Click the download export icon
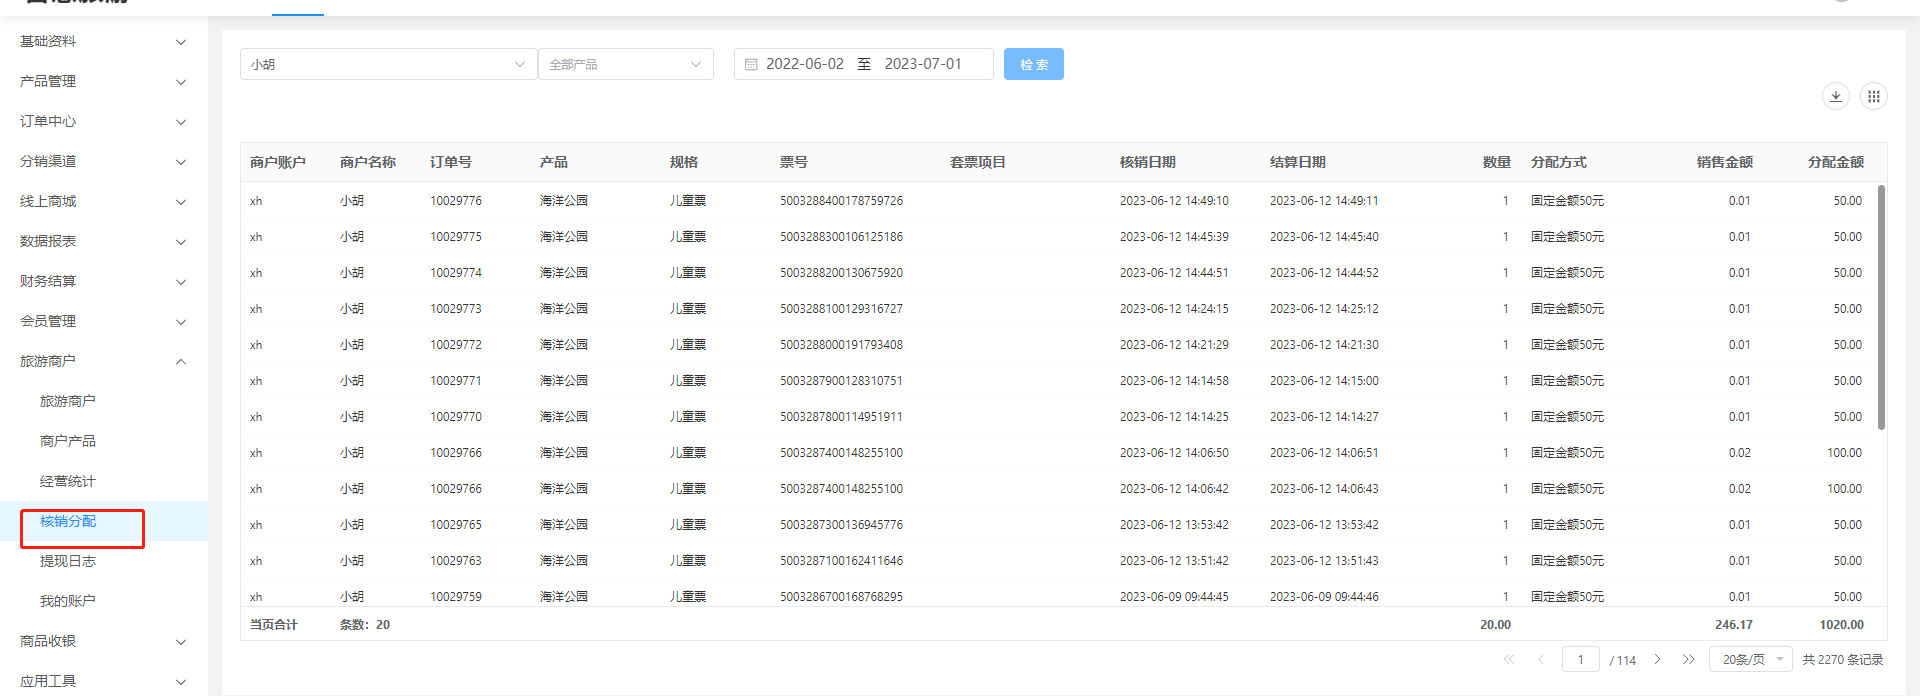Screen dimensions: 1920x696 pos(1835,96)
